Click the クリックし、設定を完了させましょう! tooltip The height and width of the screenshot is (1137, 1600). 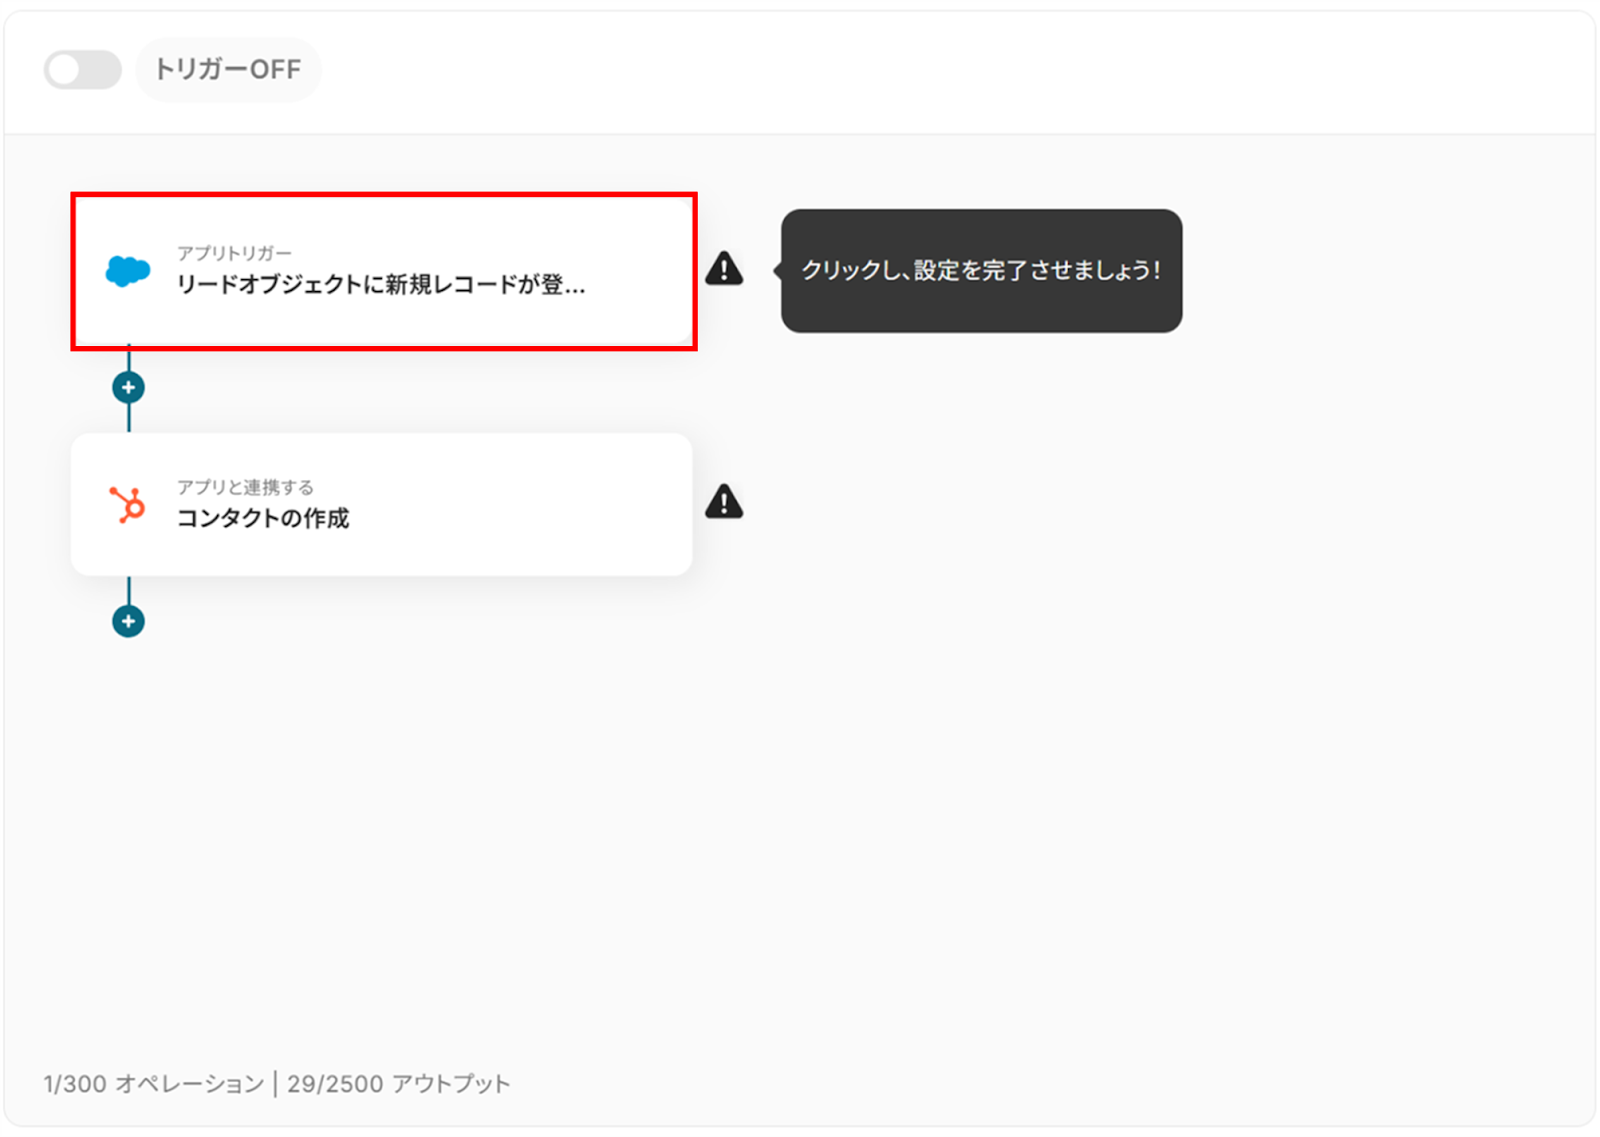981,271
